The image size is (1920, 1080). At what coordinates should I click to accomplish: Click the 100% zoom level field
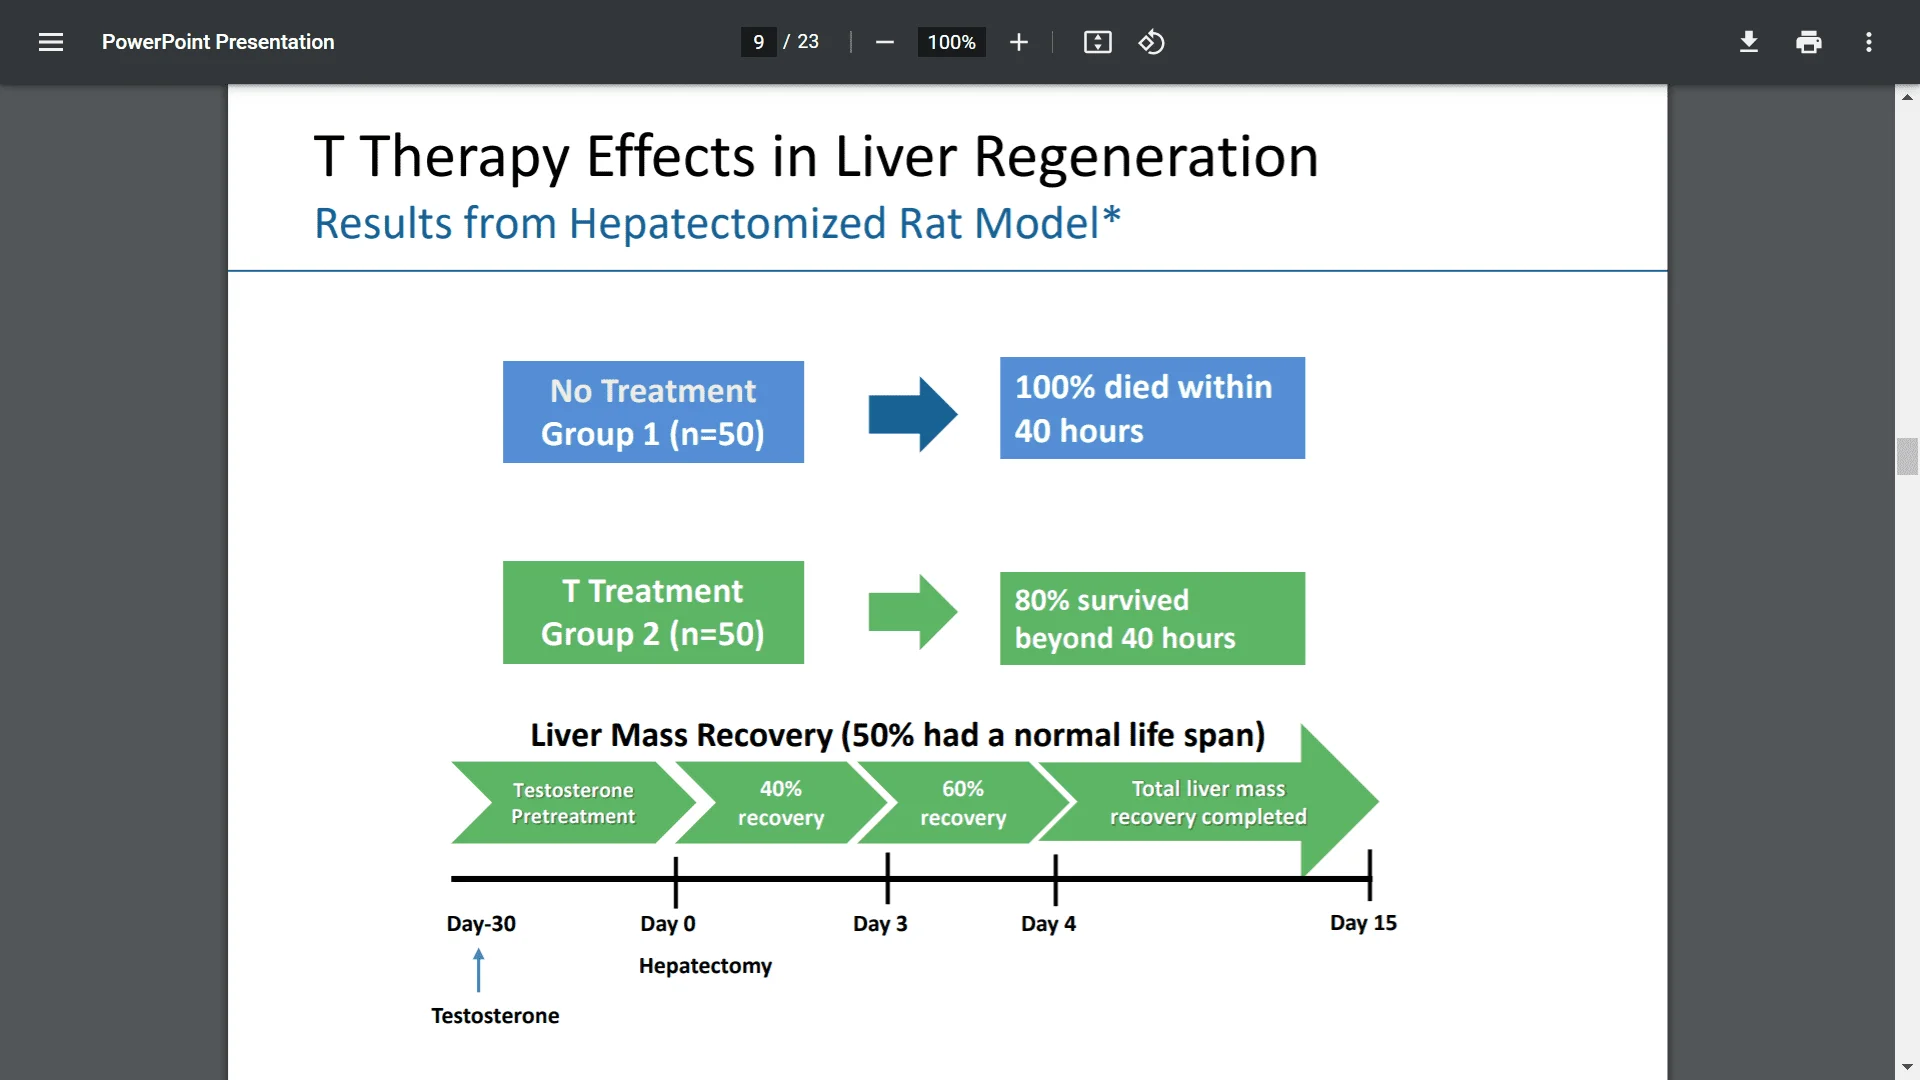point(951,42)
